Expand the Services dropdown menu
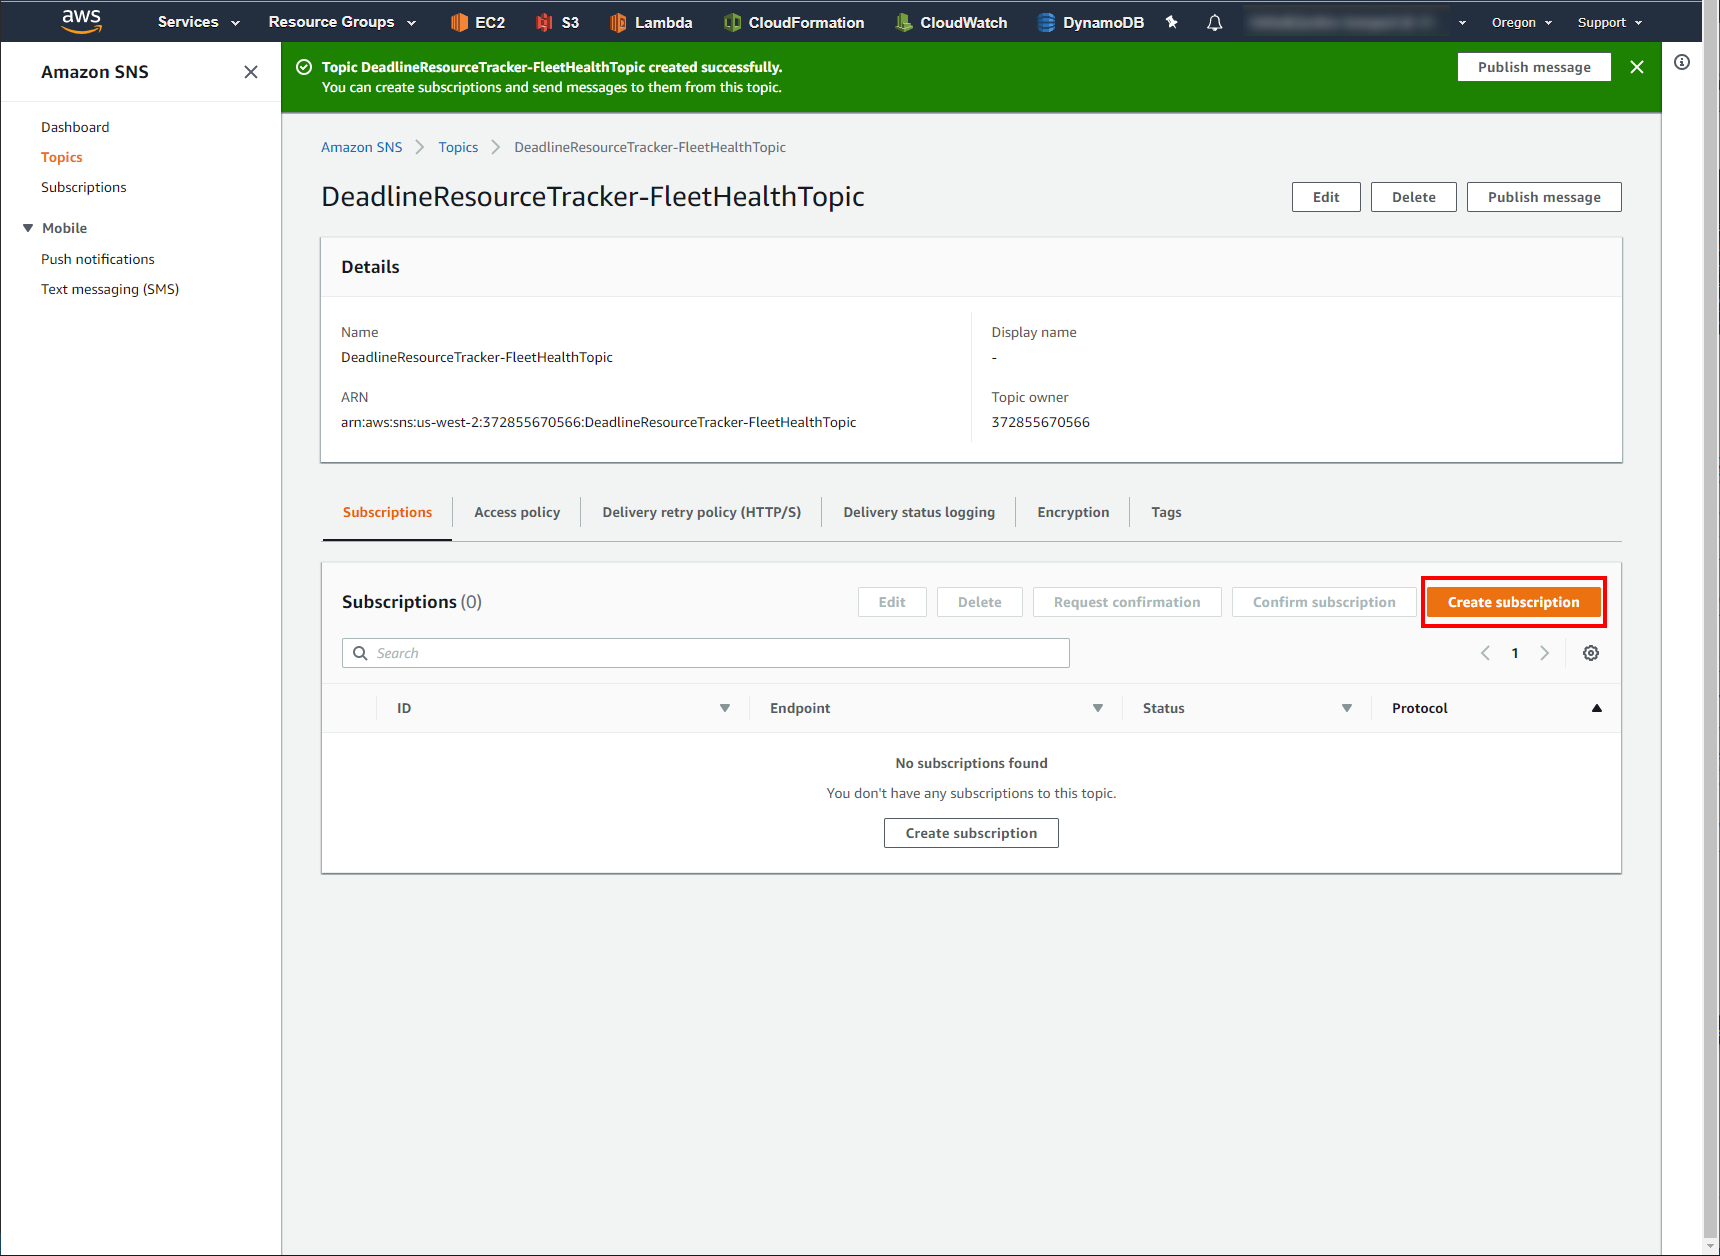1720x1256 pixels. [198, 22]
